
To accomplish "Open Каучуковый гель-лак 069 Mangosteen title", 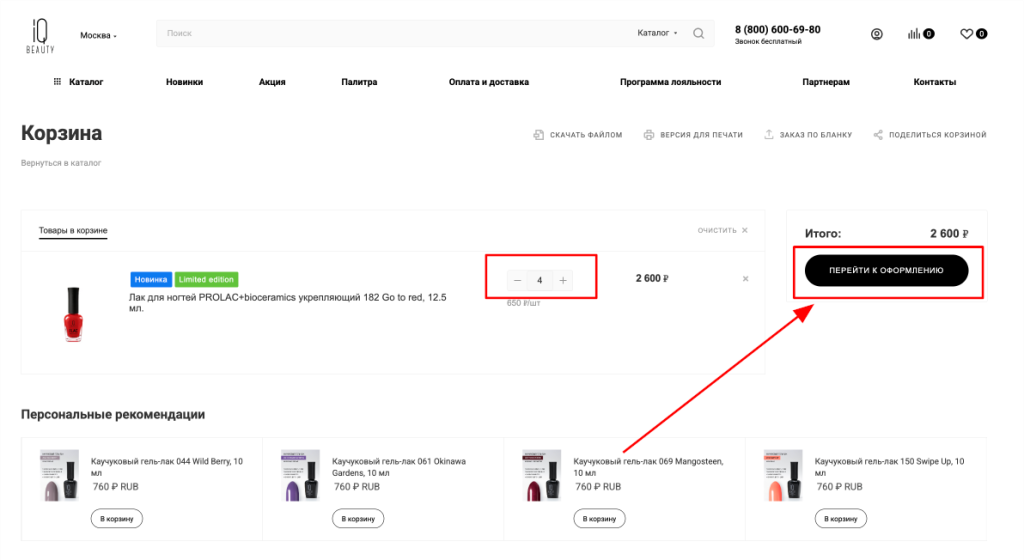I will (648, 467).
